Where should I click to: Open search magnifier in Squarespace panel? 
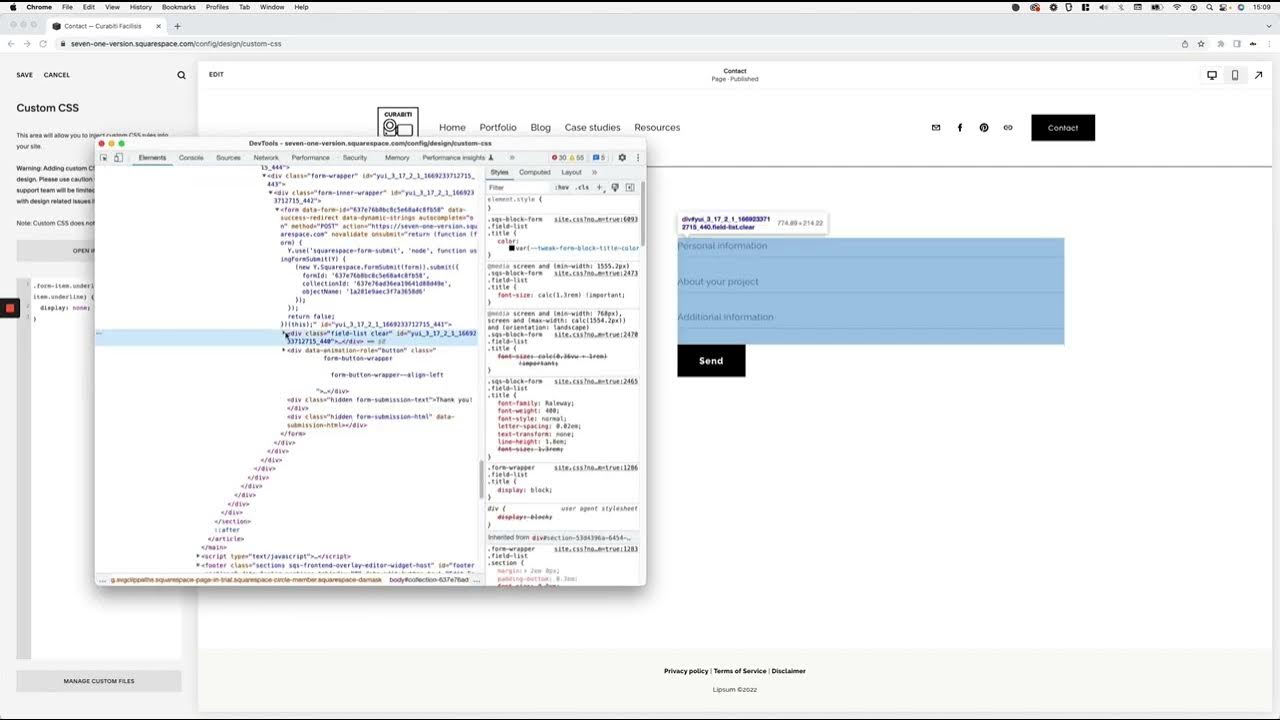181,75
